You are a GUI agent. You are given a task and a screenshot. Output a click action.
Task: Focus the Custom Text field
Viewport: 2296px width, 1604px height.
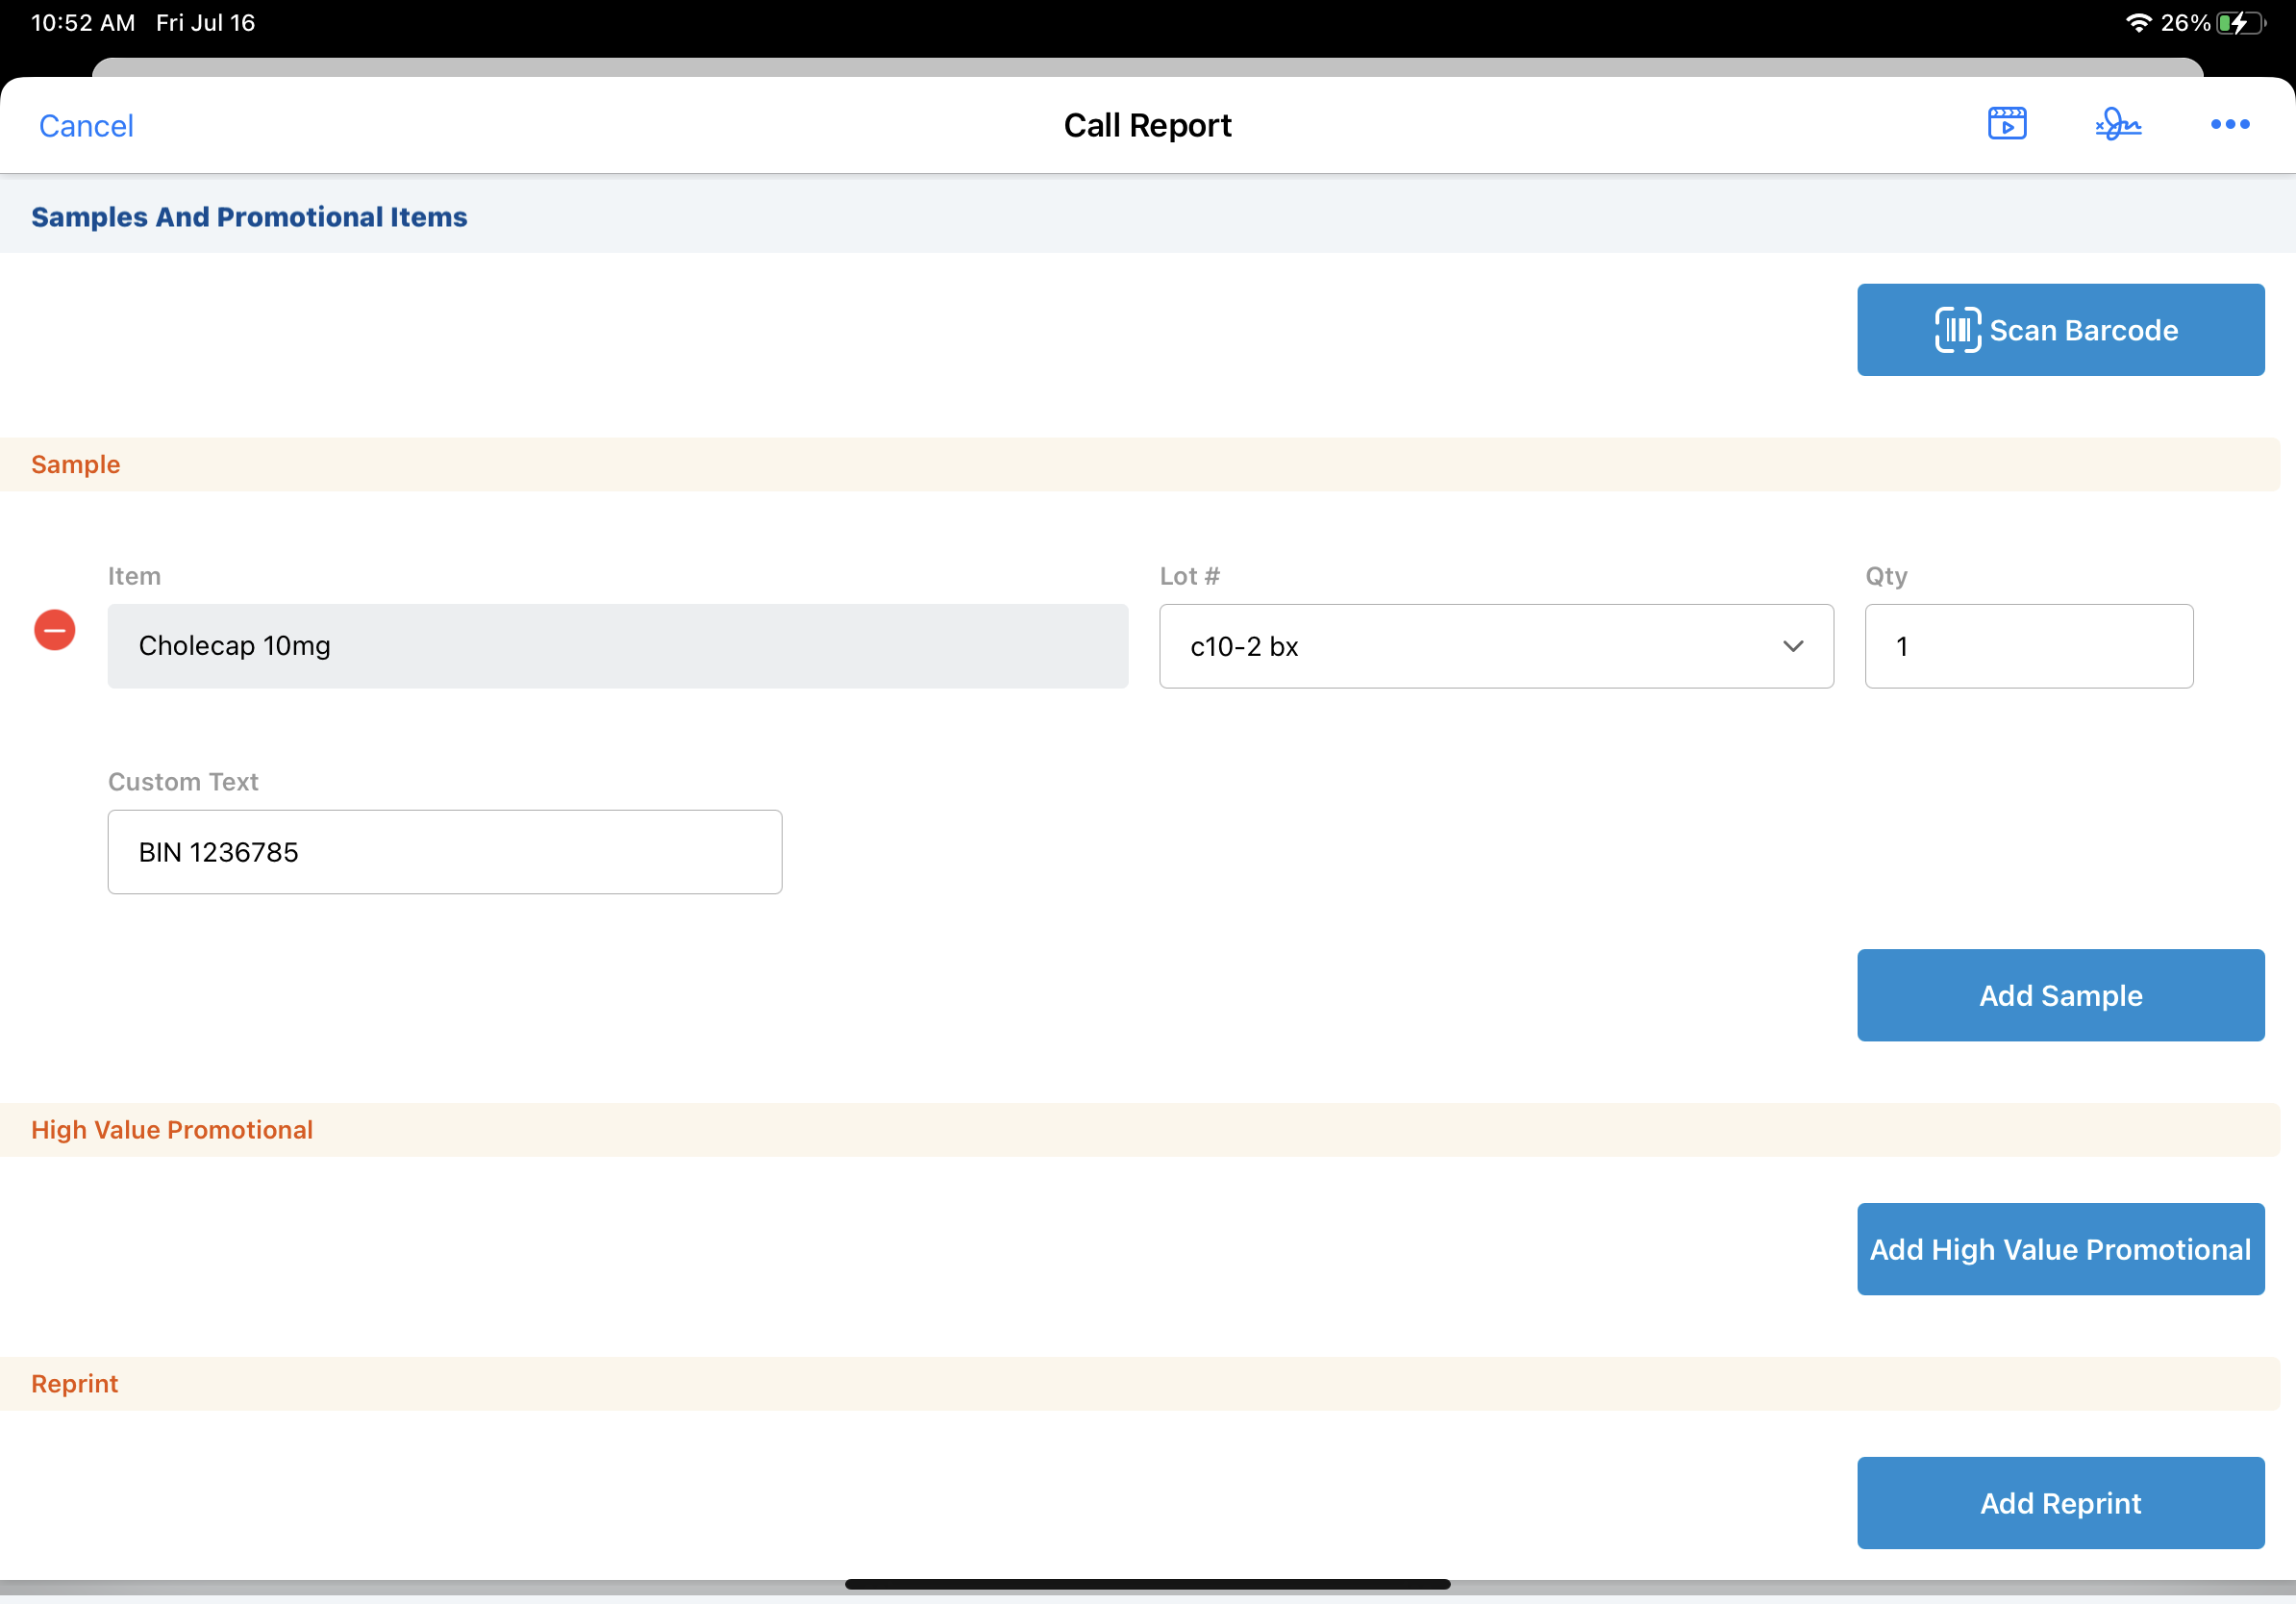tap(444, 852)
